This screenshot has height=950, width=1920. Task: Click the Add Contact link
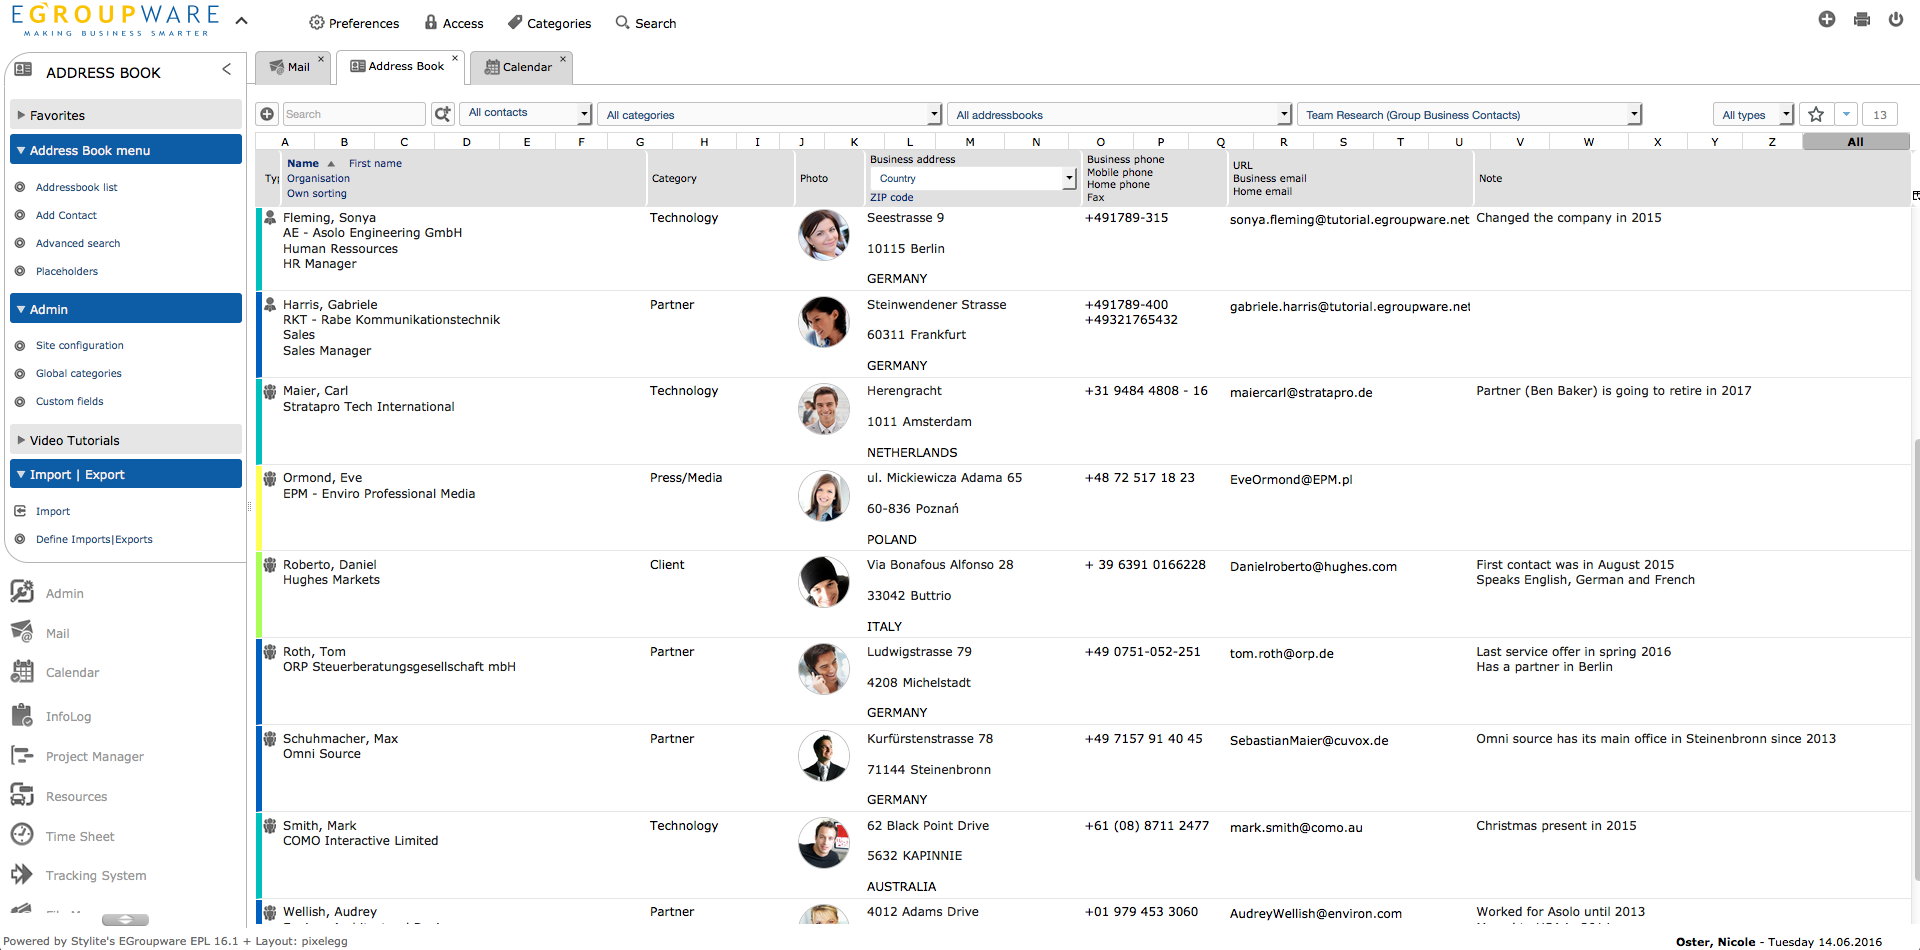point(66,215)
